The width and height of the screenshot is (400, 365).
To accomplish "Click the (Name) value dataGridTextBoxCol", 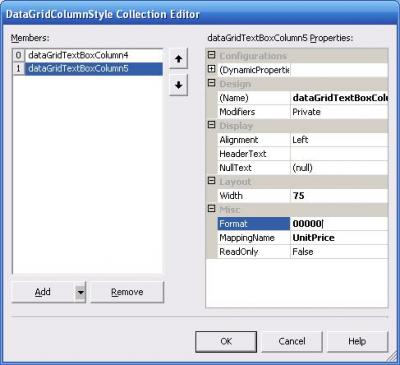I will 339,98.
